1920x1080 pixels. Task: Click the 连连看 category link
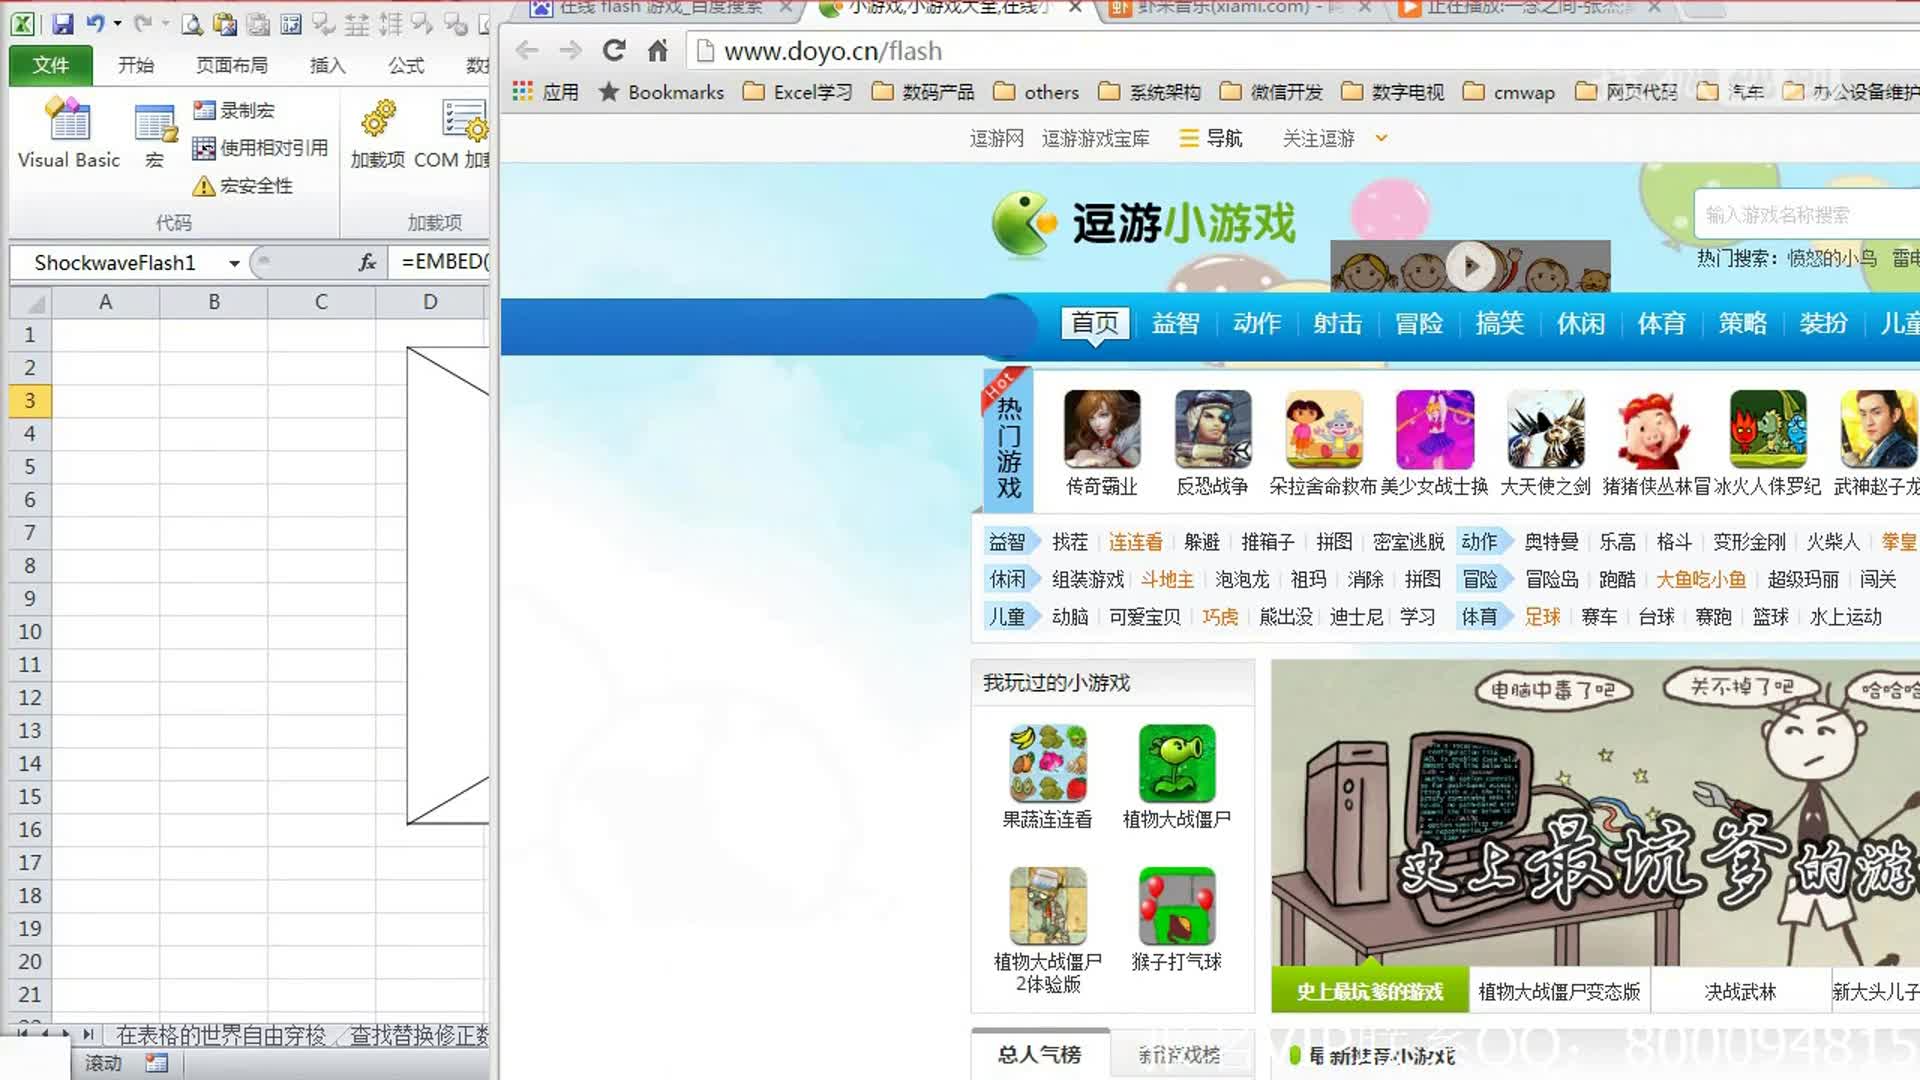[1135, 542]
